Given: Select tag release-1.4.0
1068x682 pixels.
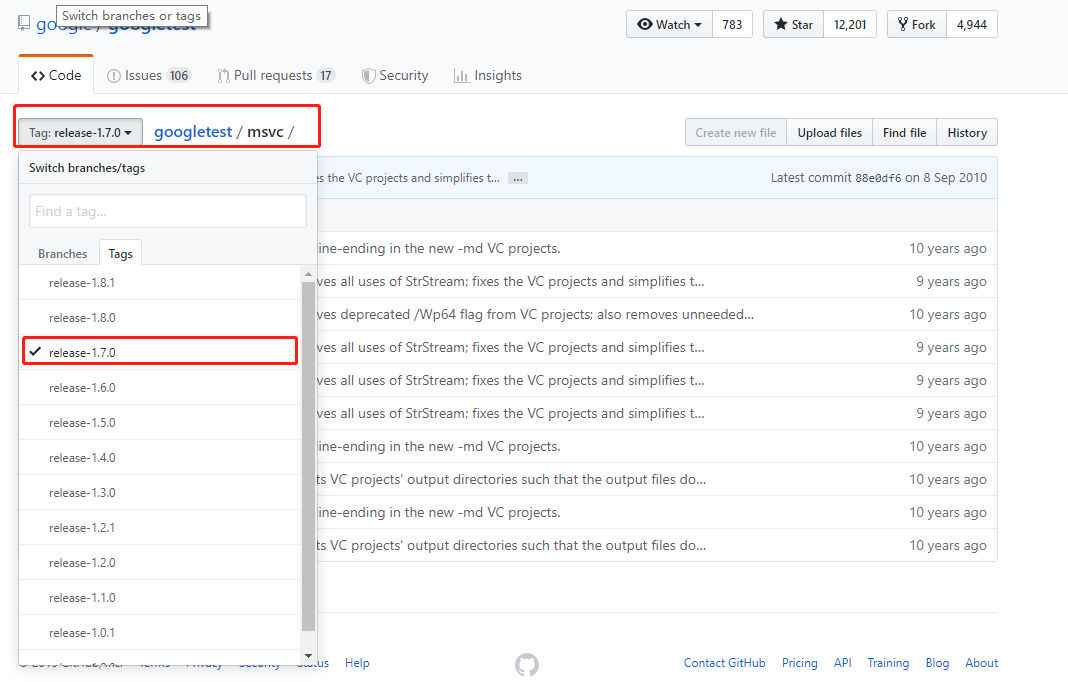Looking at the screenshot, I should (x=159, y=458).
